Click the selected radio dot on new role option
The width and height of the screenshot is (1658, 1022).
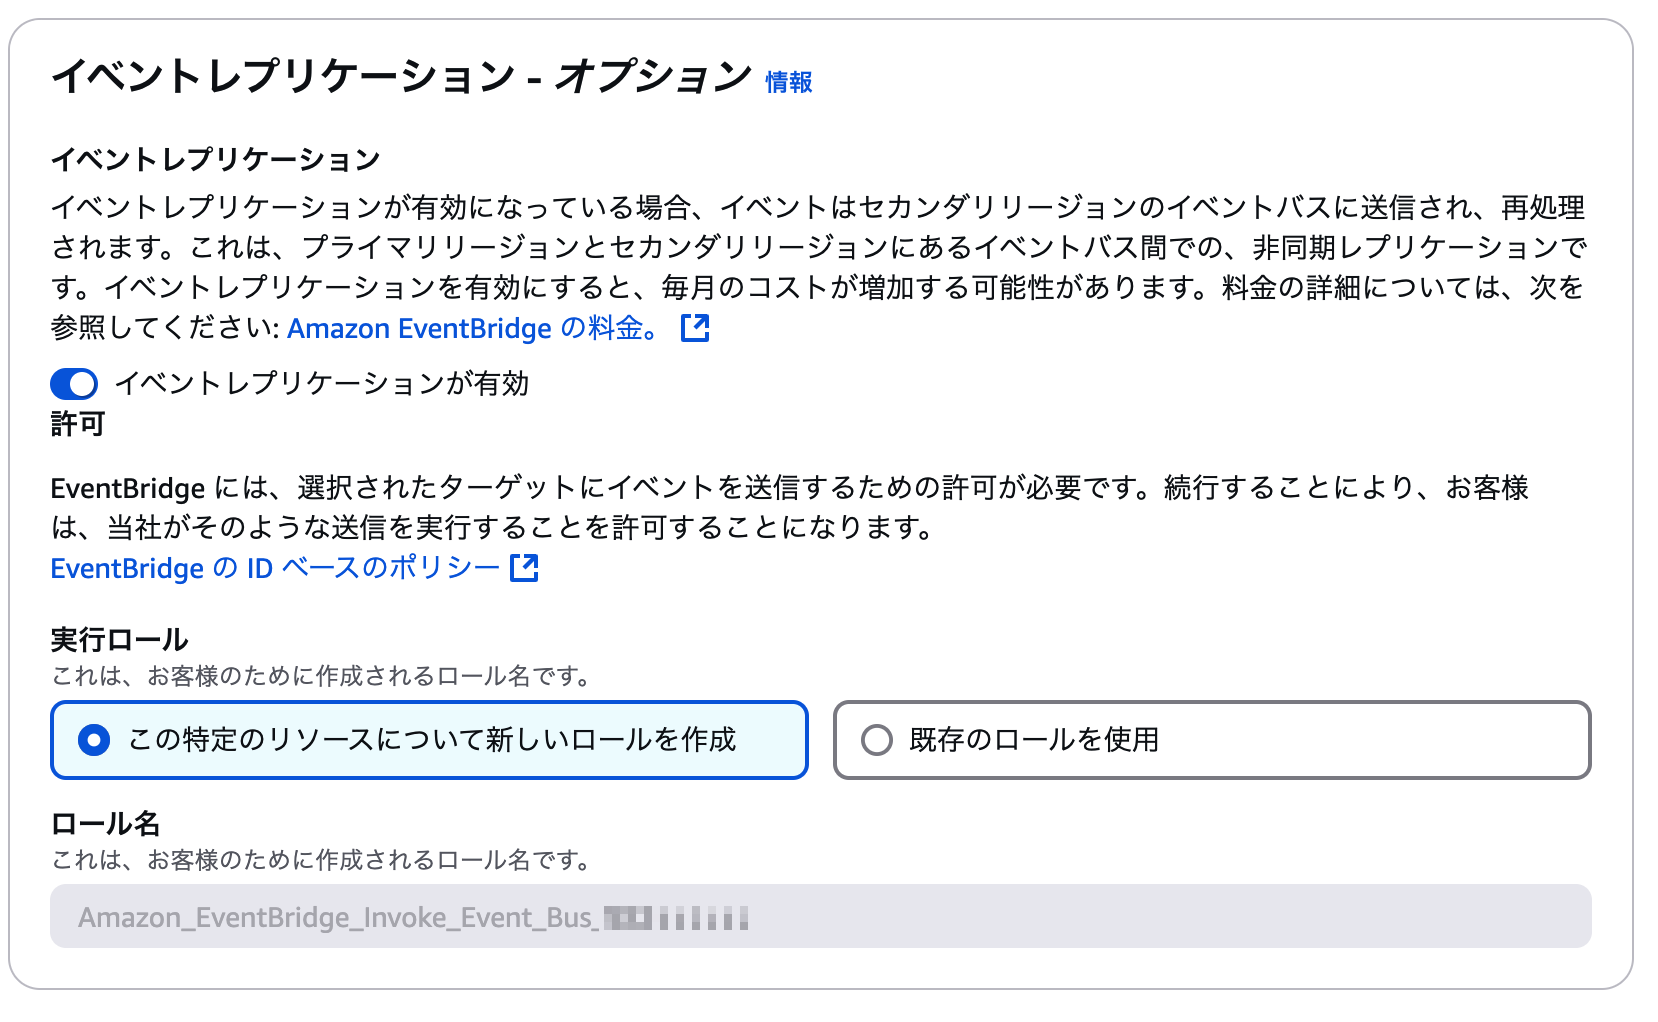[x=93, y=741]
